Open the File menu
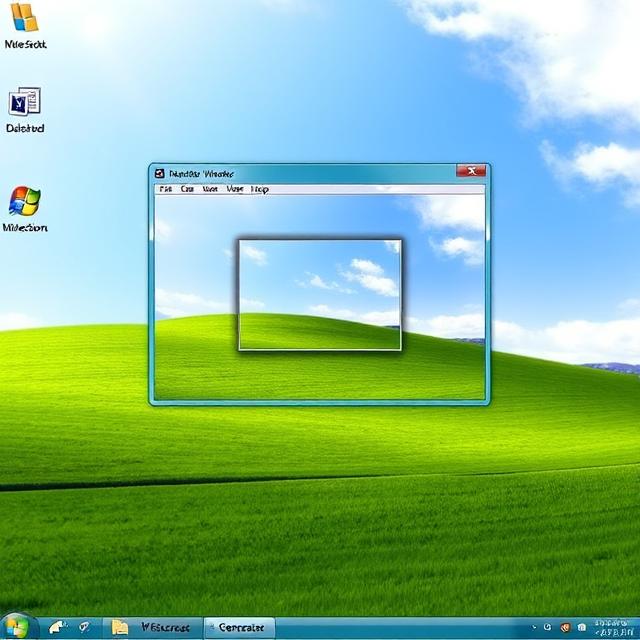 (x=165, y=189)
